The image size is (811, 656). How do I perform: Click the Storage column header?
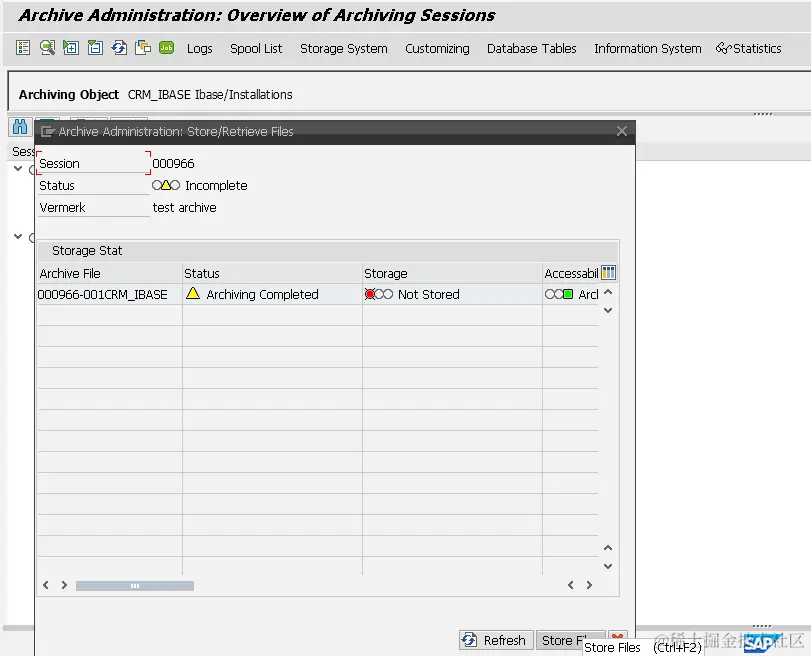453,273
